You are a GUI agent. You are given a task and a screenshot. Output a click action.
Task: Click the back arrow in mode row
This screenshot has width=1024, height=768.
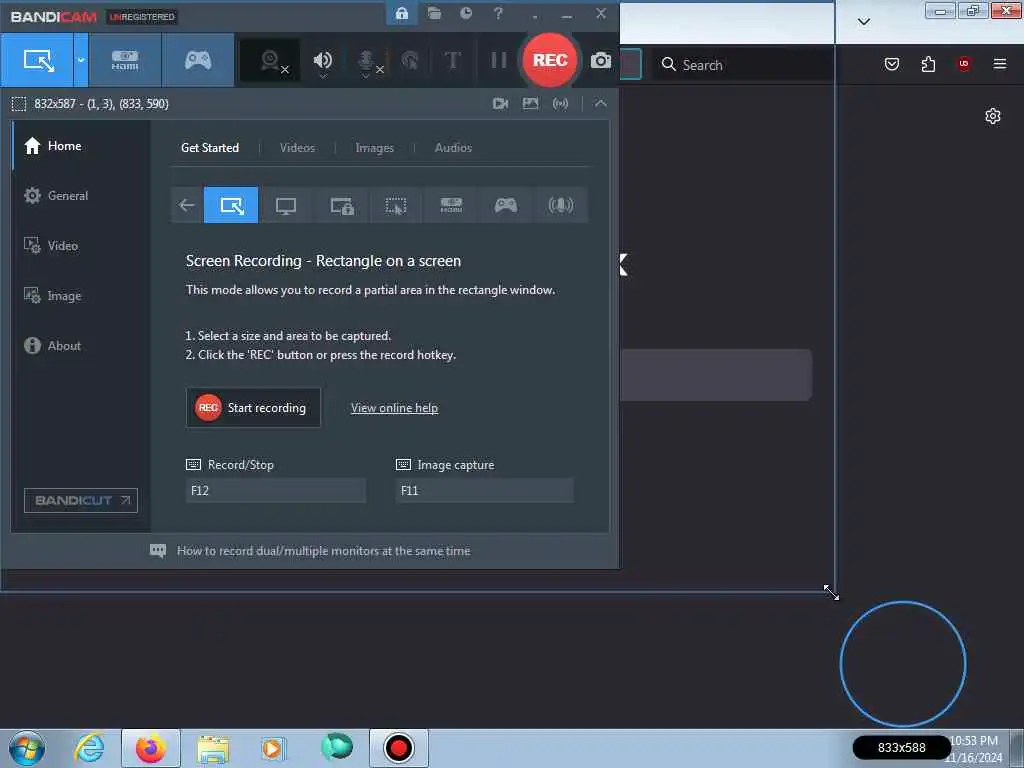tap(187, 205)
